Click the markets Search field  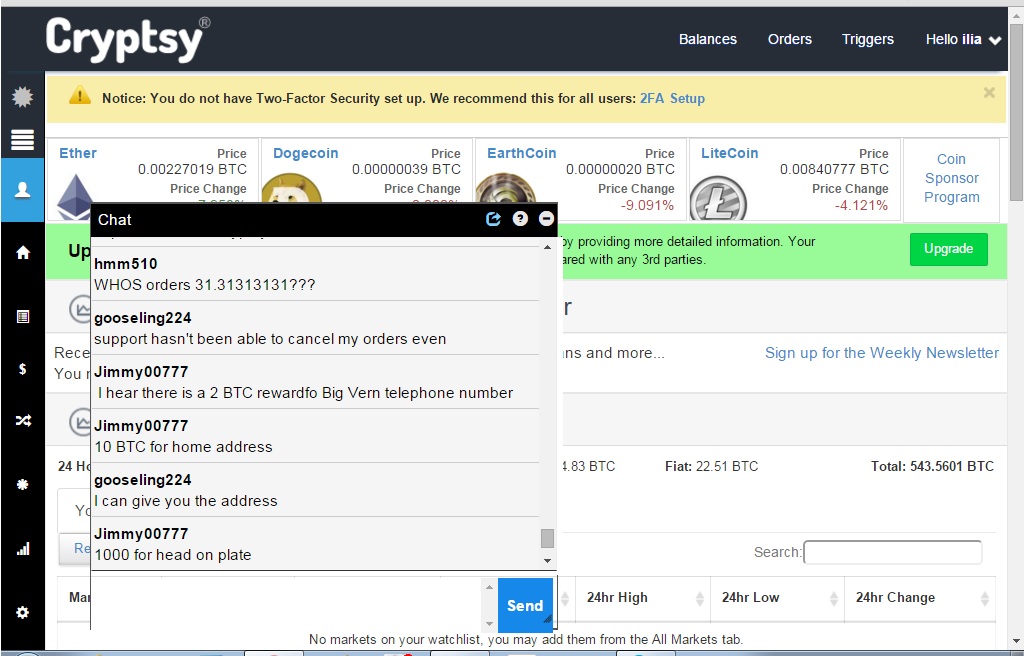pos(893,552)
